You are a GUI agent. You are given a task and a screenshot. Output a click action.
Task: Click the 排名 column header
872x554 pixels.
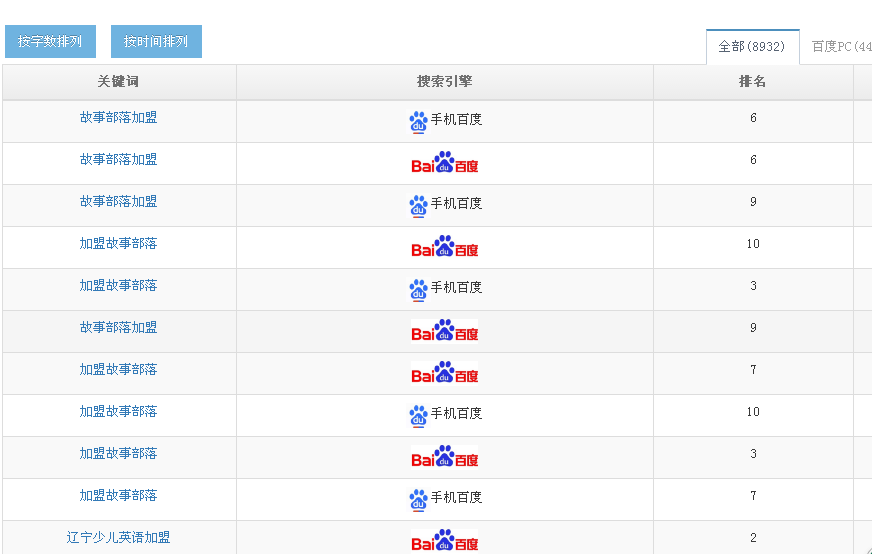[752, 82]
